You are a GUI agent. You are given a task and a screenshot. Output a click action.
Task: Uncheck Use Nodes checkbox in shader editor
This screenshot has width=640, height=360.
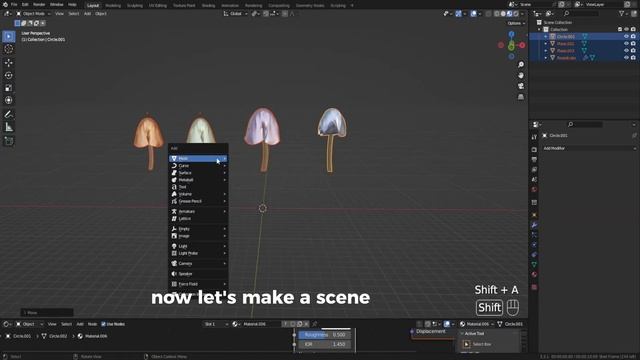(x=103, y=324)
